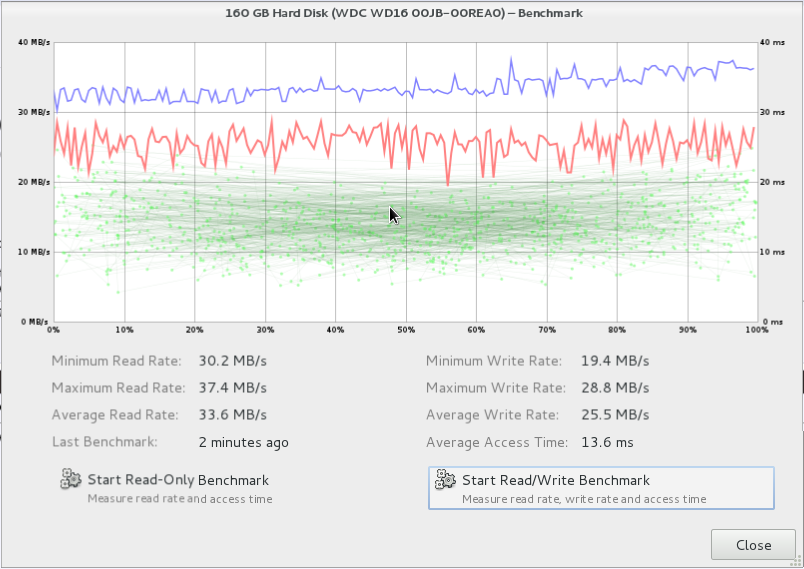Click the 37.4 MB/s maximum read rate value

(x=232, y=388)
